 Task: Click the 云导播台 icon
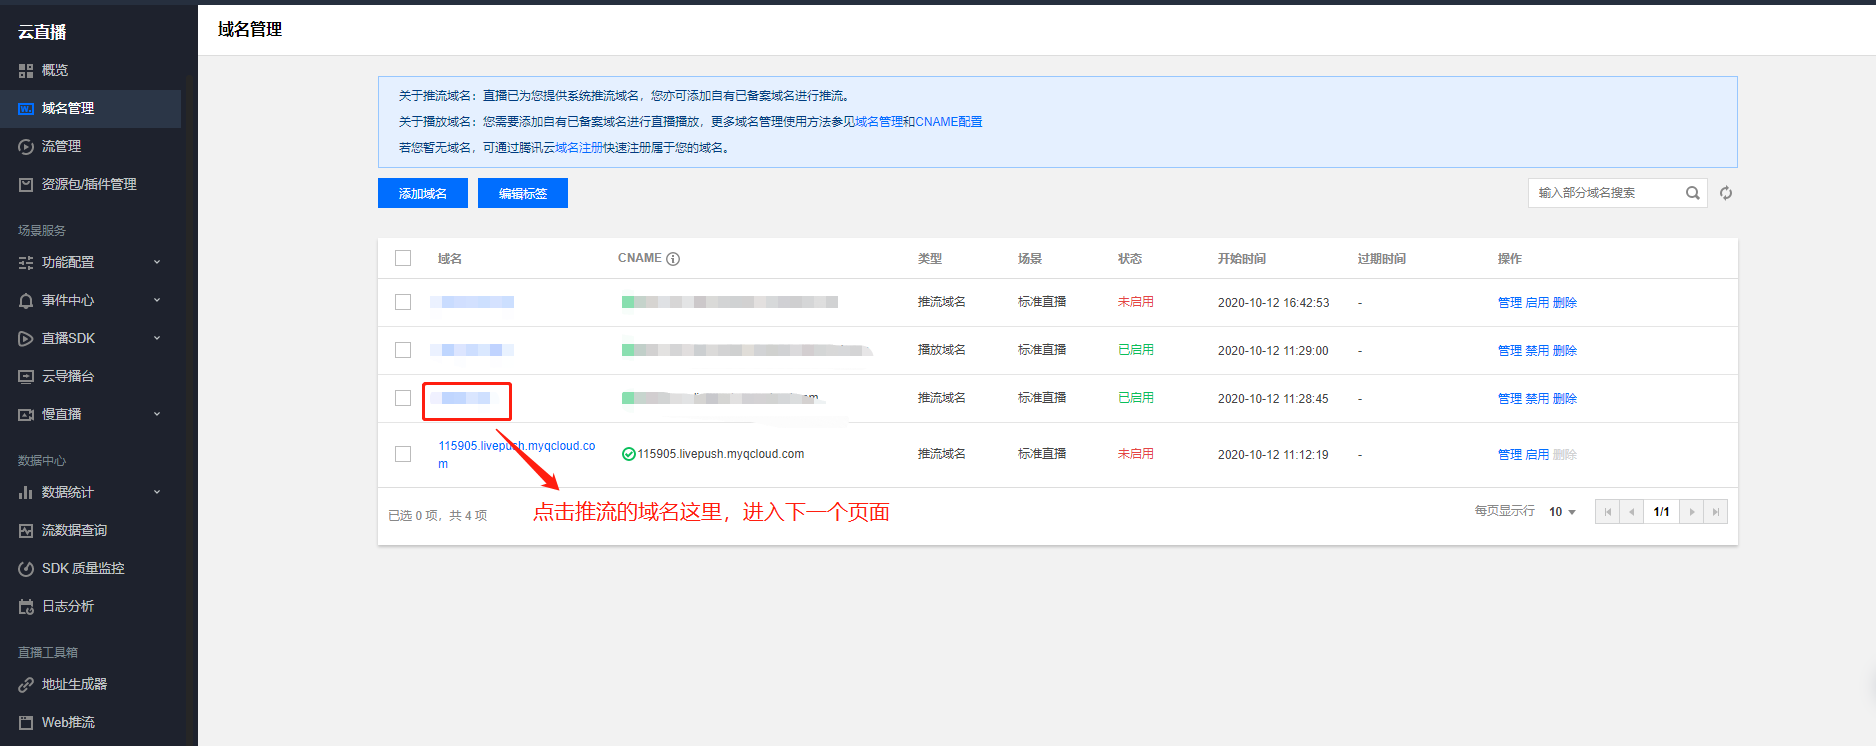[x=26, y=376]
